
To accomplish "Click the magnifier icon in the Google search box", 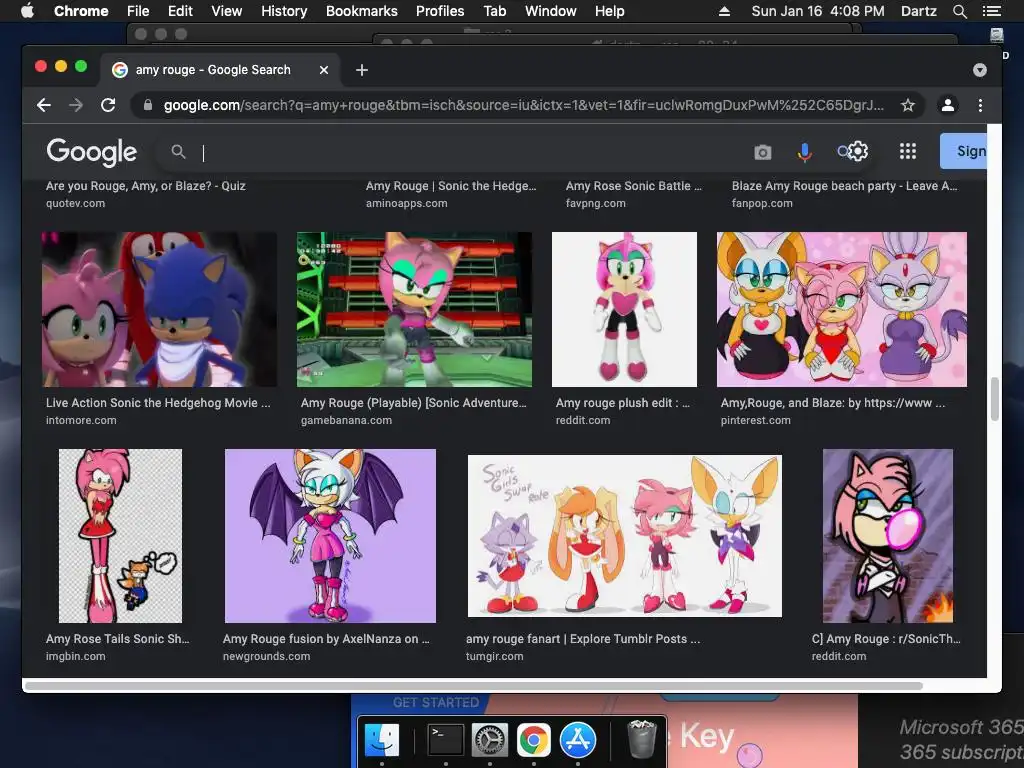I will click(178, 152).
